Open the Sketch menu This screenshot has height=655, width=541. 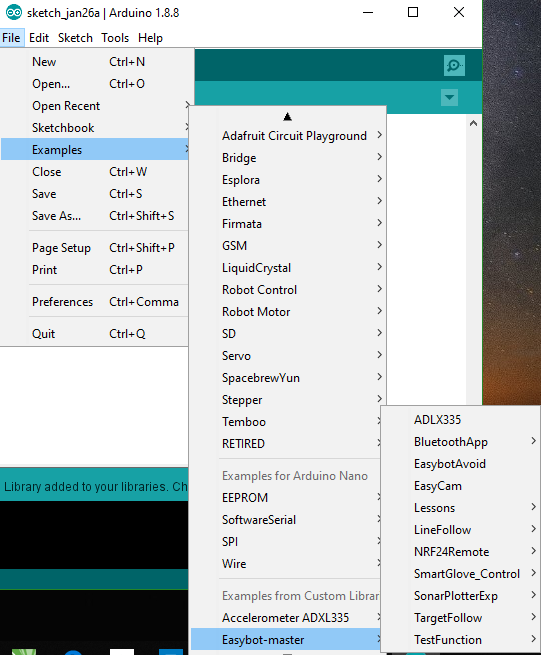click(75, 38)
